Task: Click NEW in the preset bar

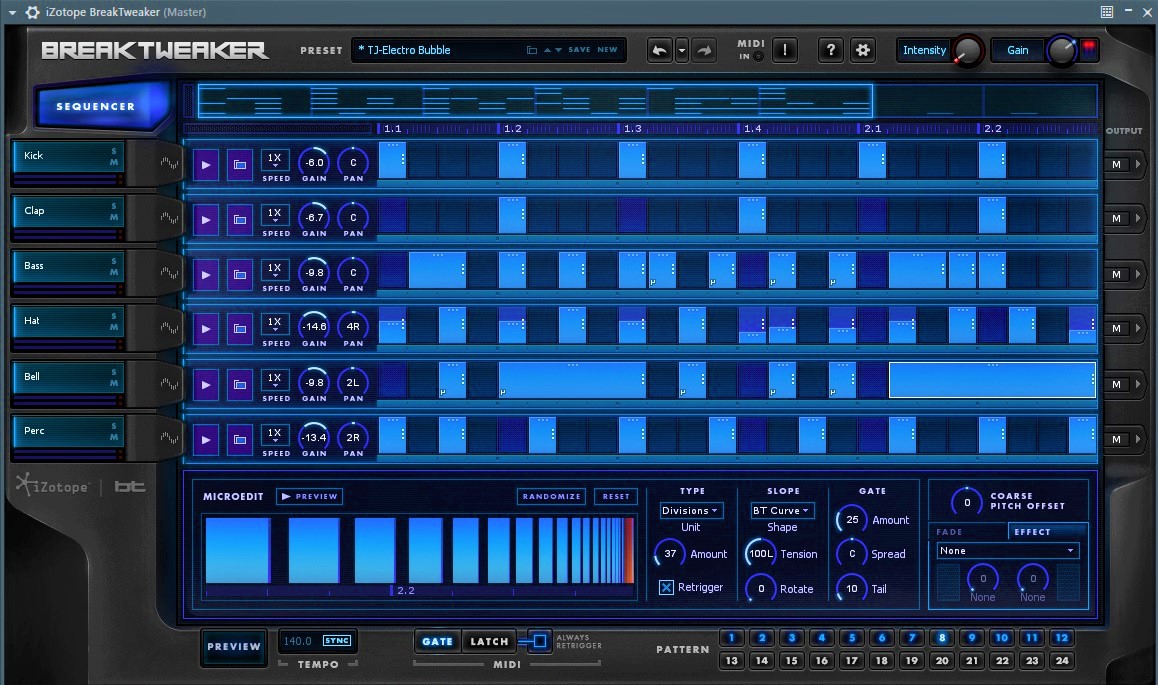Action: coord(607,50)
